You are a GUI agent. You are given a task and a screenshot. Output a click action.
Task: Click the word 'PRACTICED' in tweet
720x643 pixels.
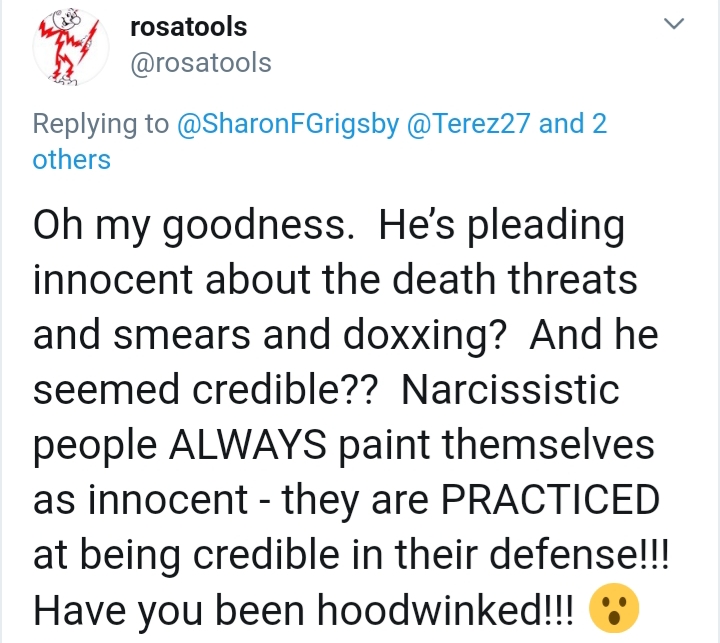[x=550, y=500]
